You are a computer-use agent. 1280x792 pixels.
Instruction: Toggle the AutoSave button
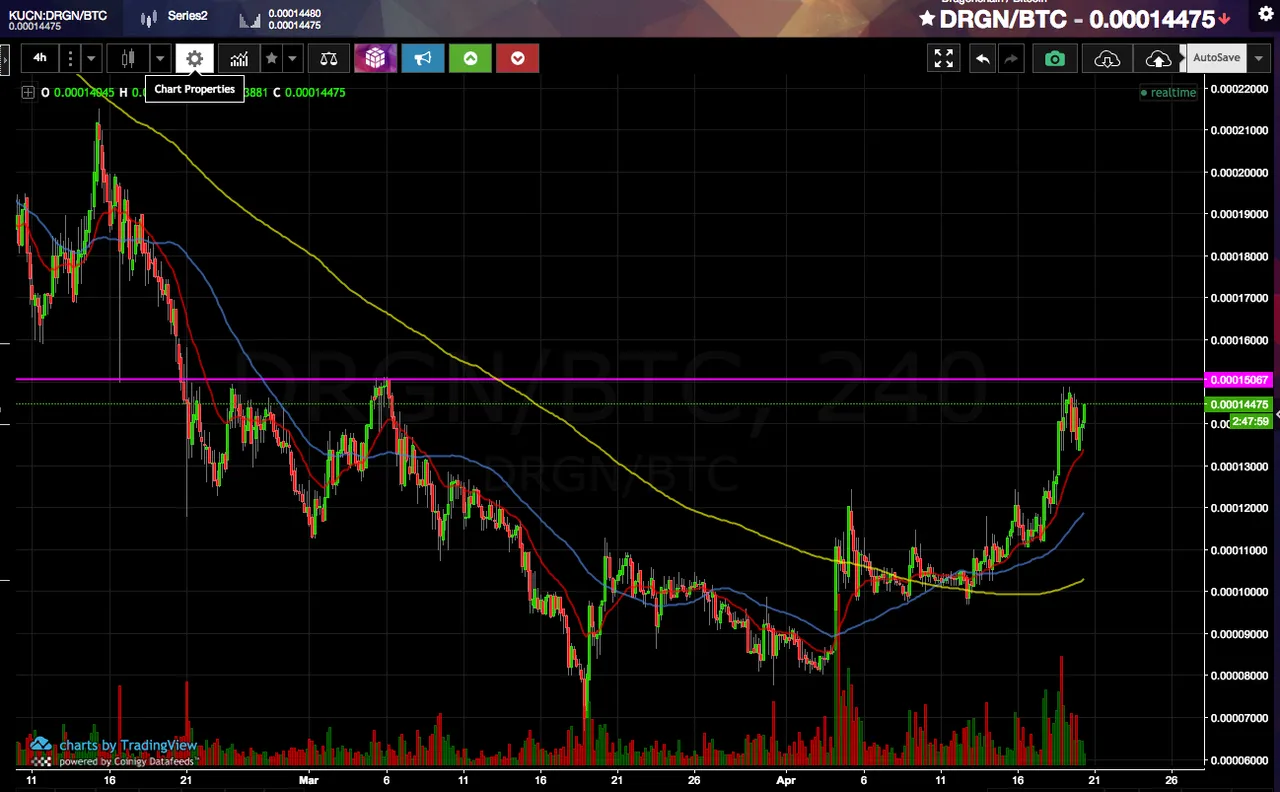click(x=1216, y=57)
